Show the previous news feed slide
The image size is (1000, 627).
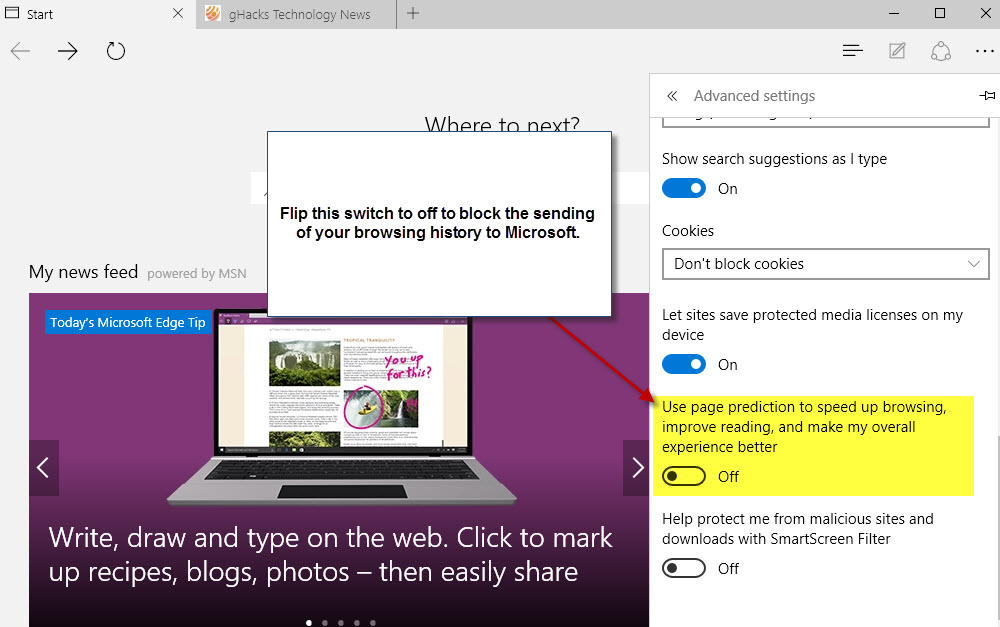43,468
